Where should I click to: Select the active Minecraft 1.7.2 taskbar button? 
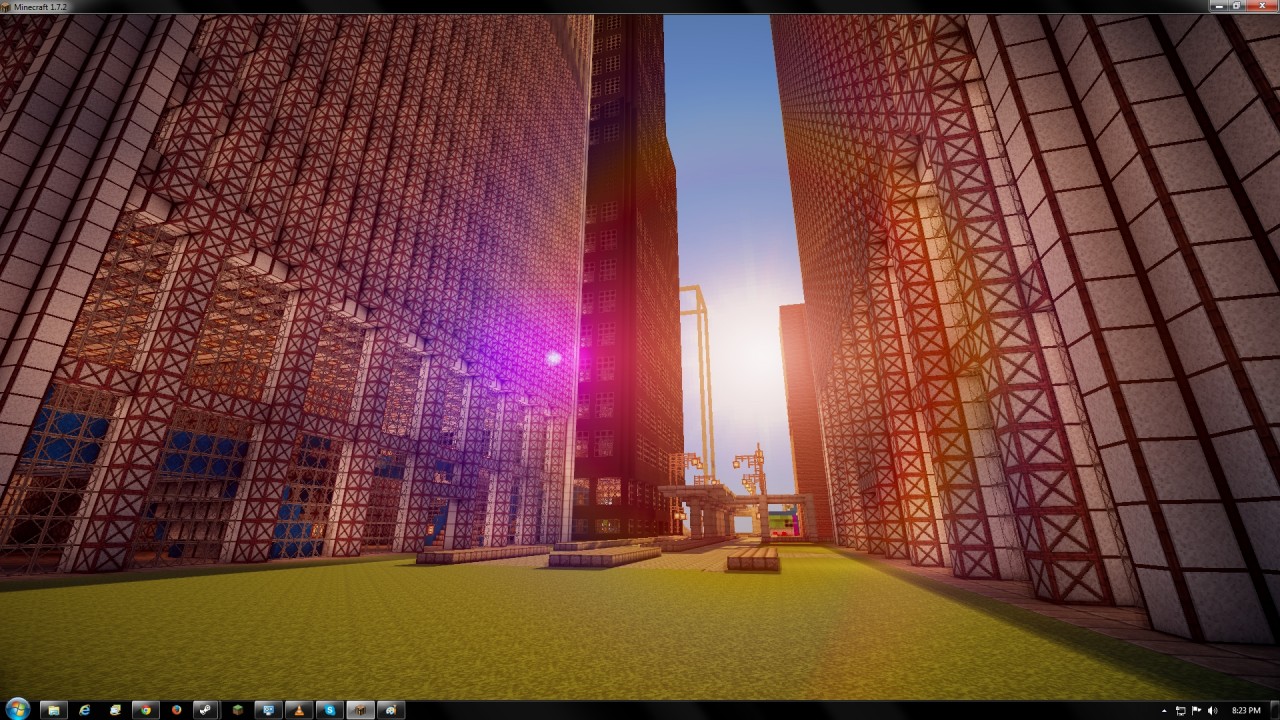(x=361, y=710)
